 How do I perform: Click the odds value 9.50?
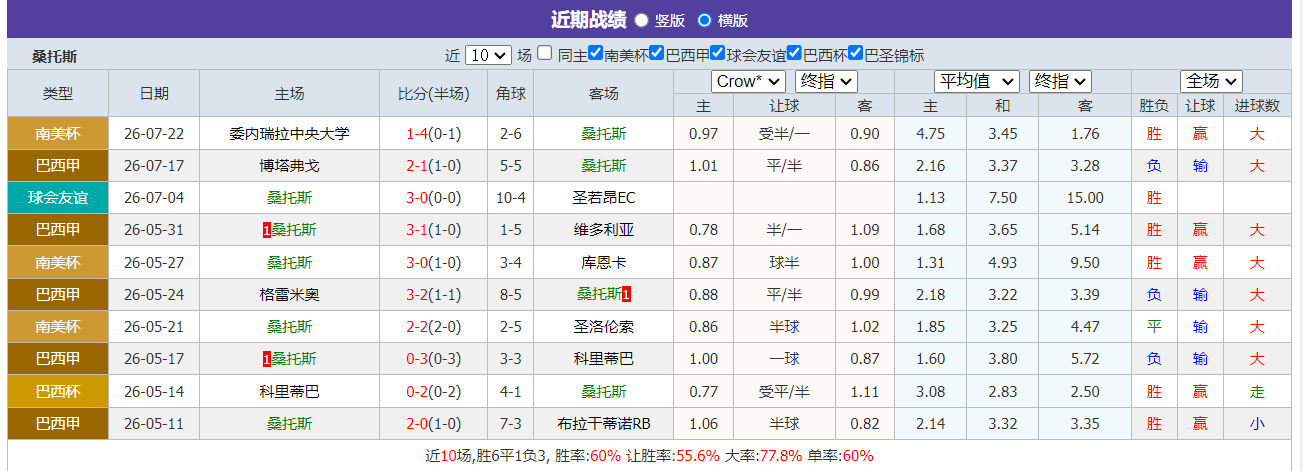tap(1085, 262)
